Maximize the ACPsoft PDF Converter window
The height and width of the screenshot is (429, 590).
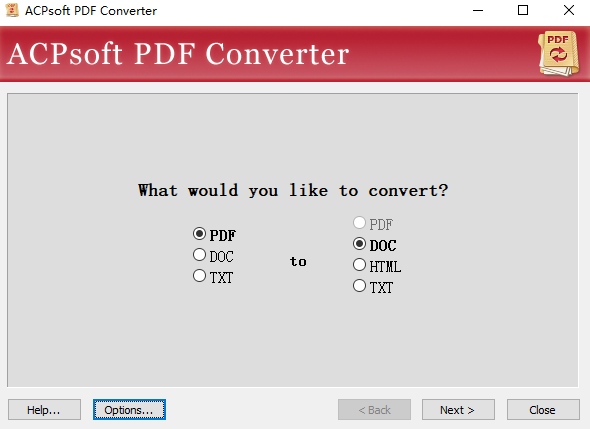coord(523,11)
